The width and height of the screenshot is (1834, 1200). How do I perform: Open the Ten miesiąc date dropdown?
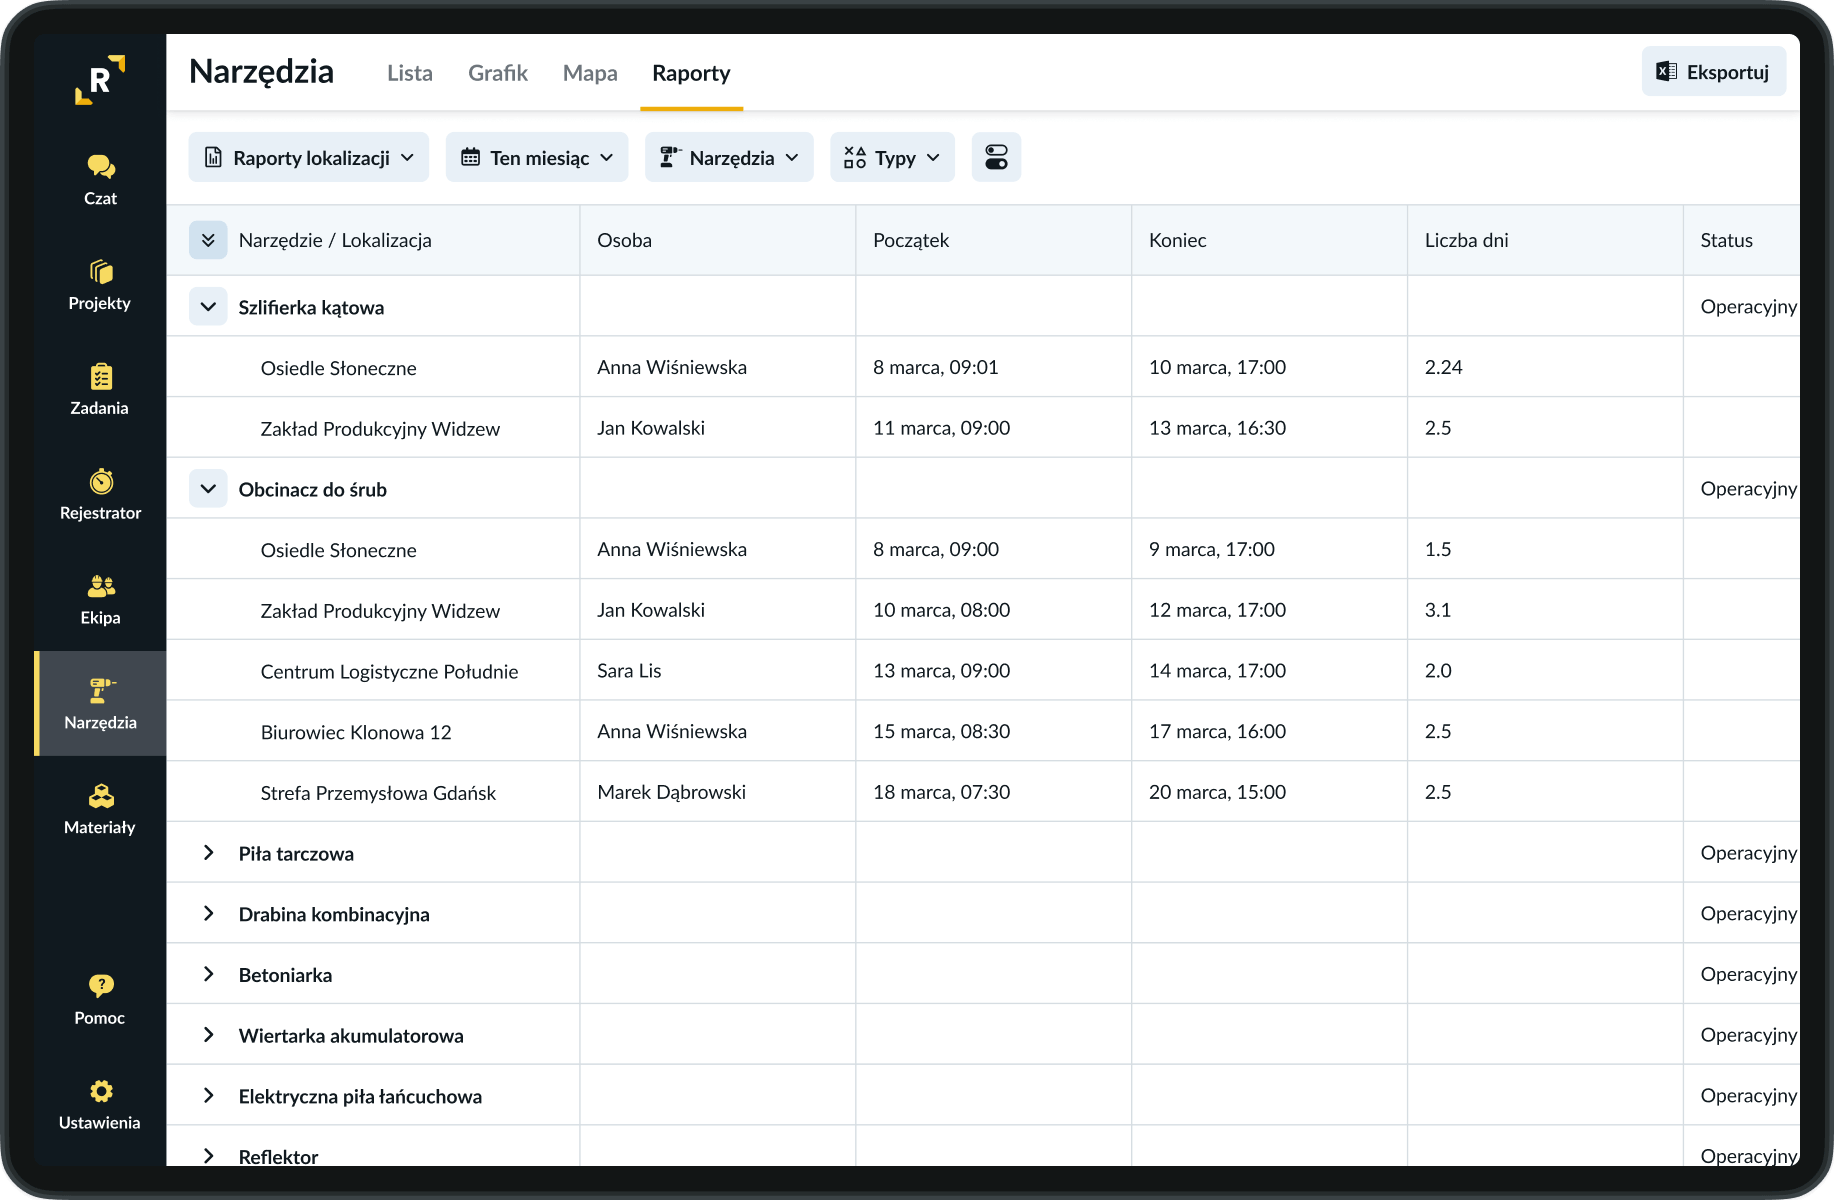pyautogui.click(x=537, y=157)
